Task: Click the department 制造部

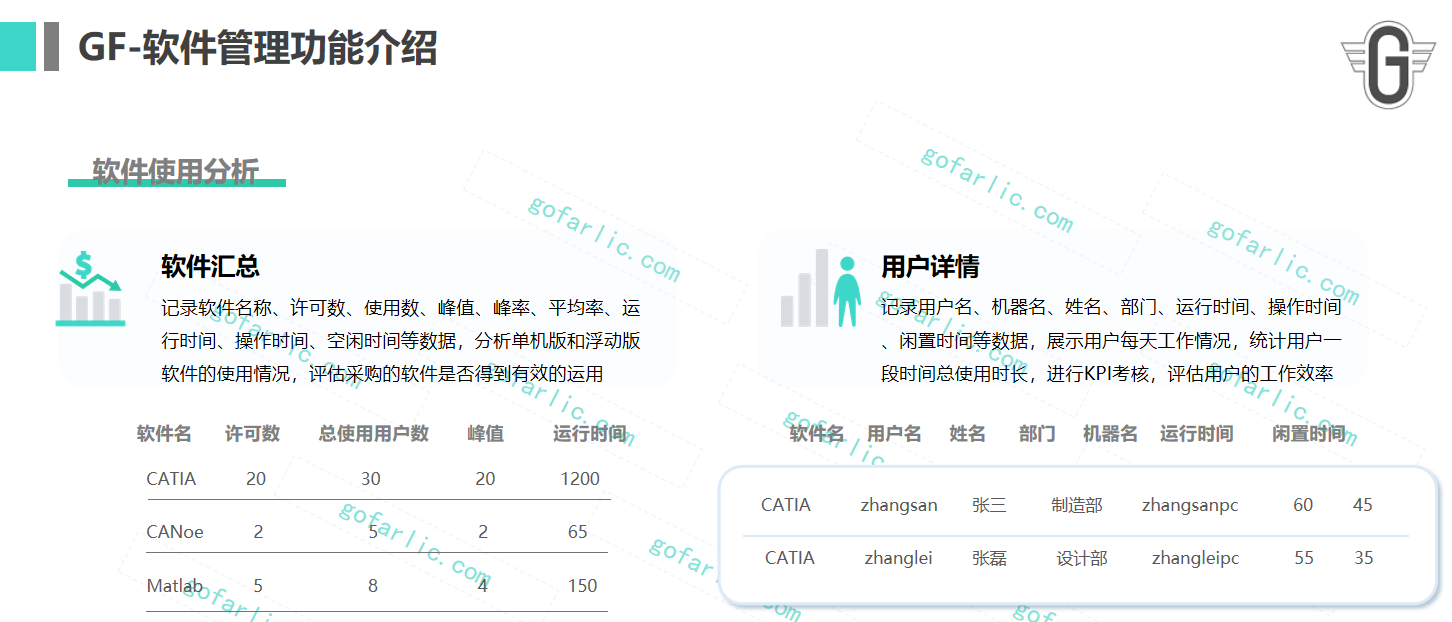Action: [1077, 505]
